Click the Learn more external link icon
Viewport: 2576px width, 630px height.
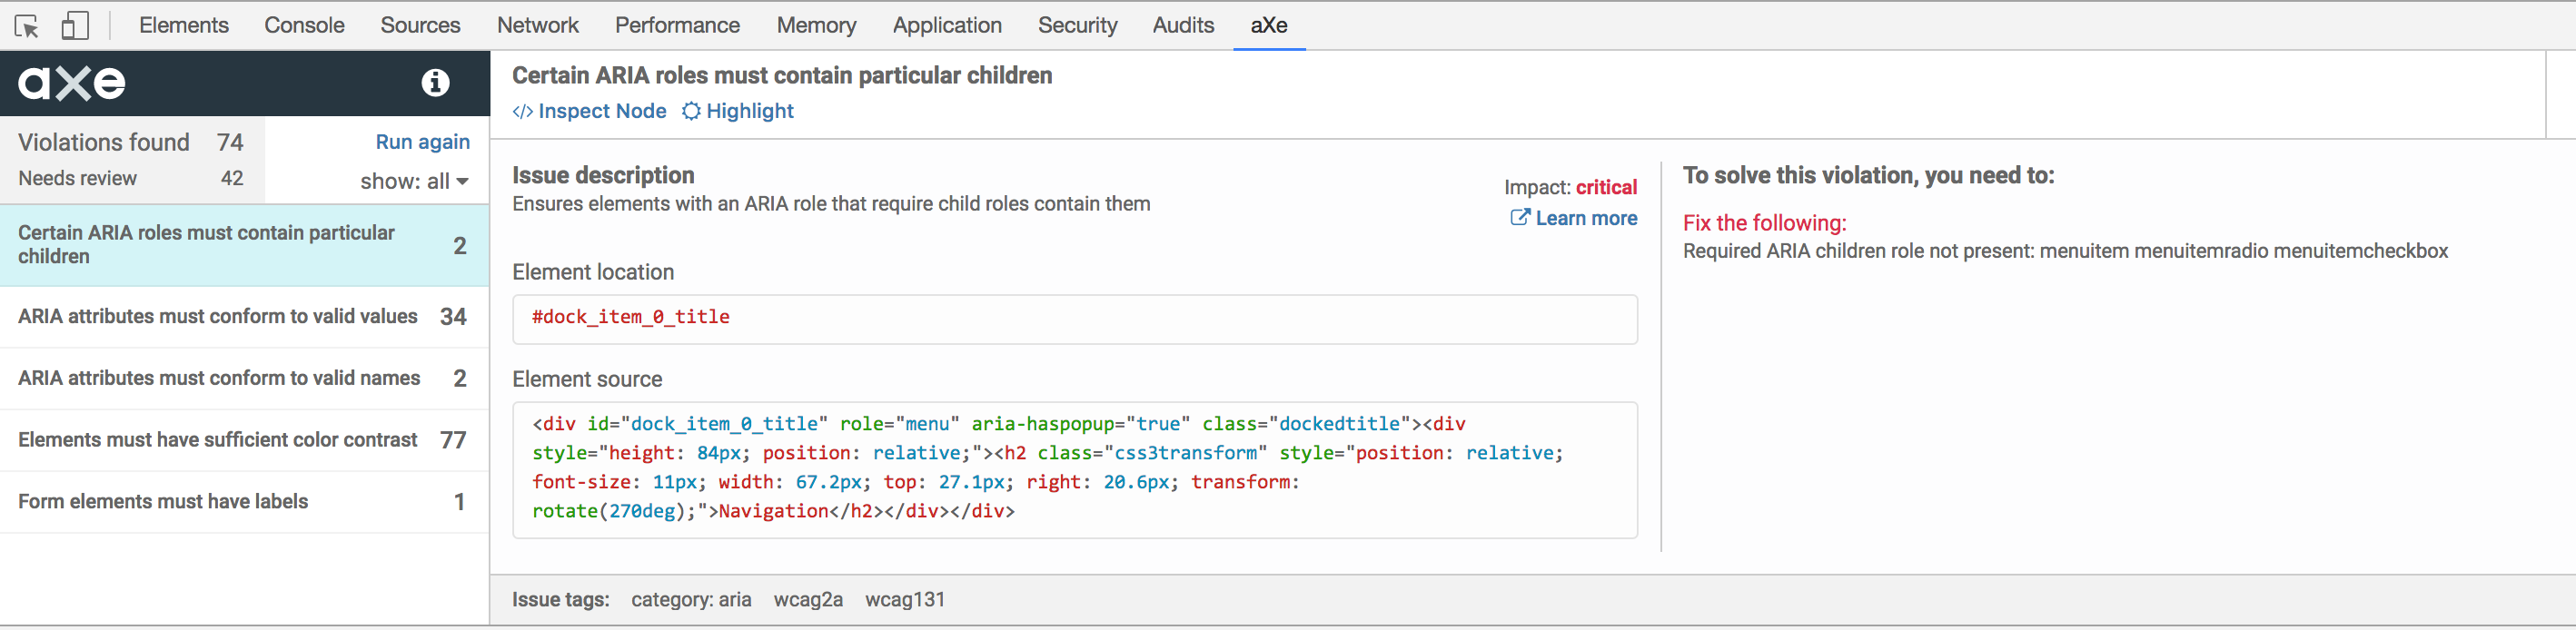click(x=1519, y=217)
